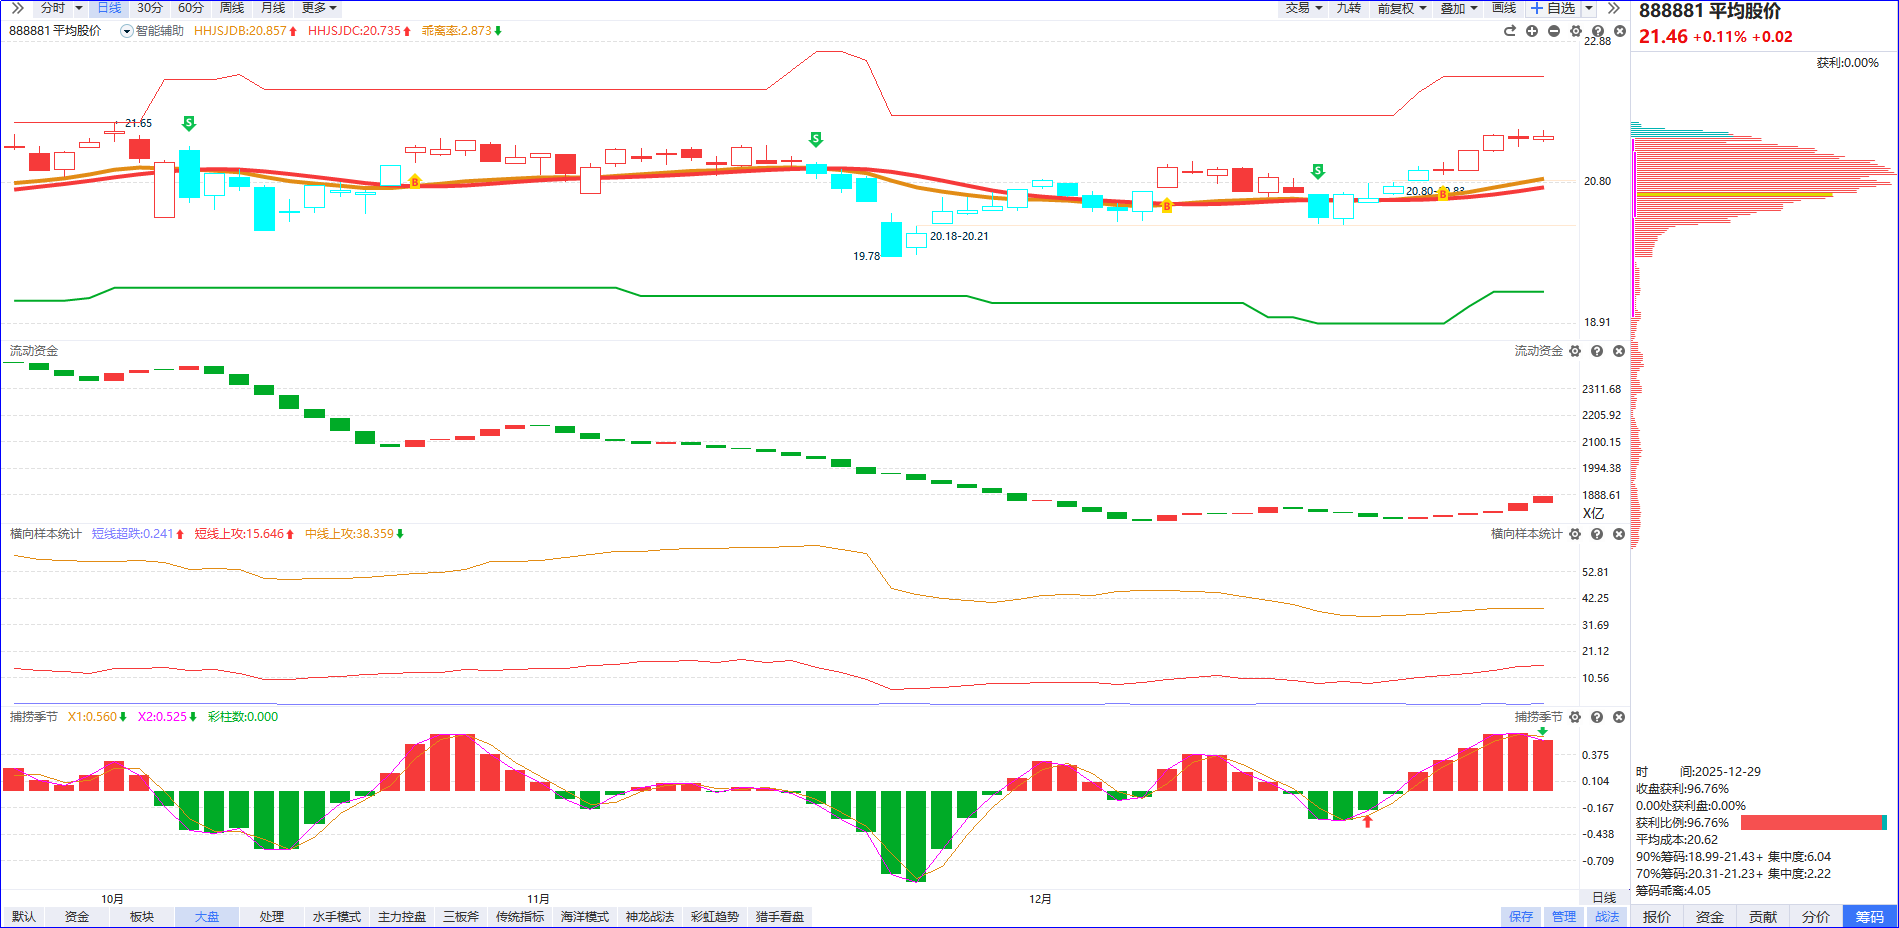
Task: Open help icon for 横向样本统计 indicator
Action: coord(1597,534)
